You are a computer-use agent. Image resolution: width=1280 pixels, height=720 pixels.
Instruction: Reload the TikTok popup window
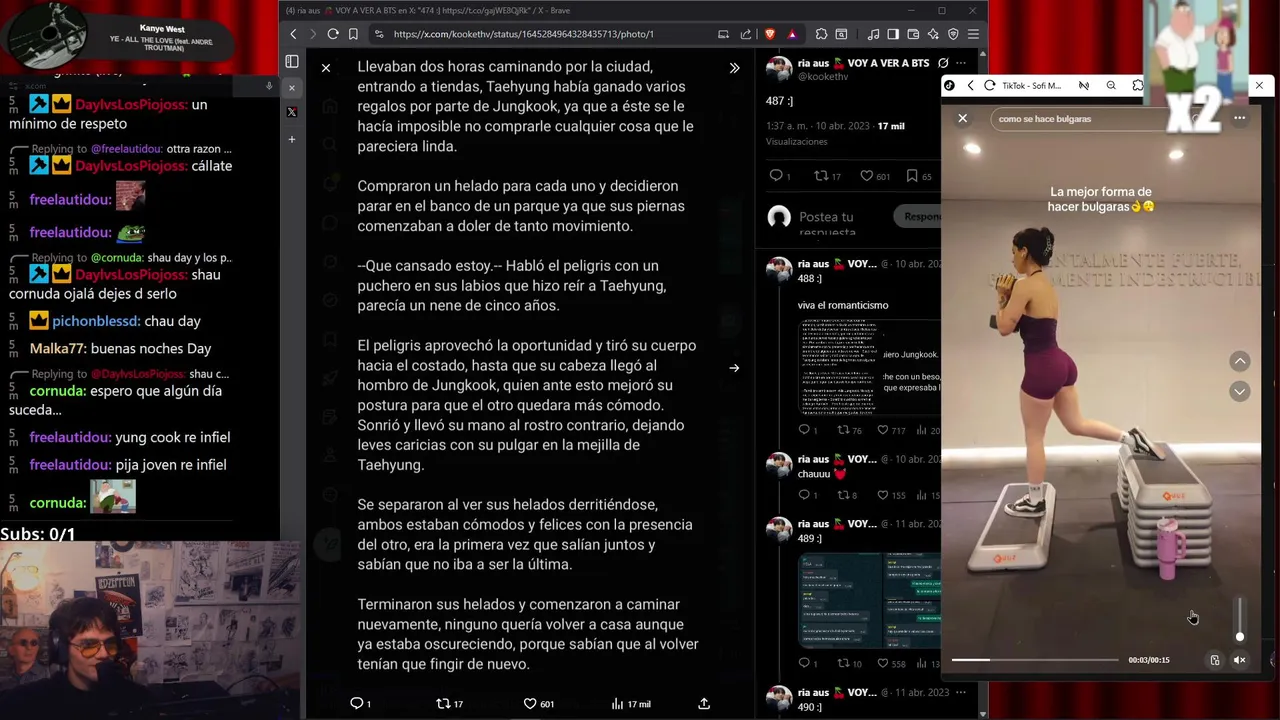[989, 86]
